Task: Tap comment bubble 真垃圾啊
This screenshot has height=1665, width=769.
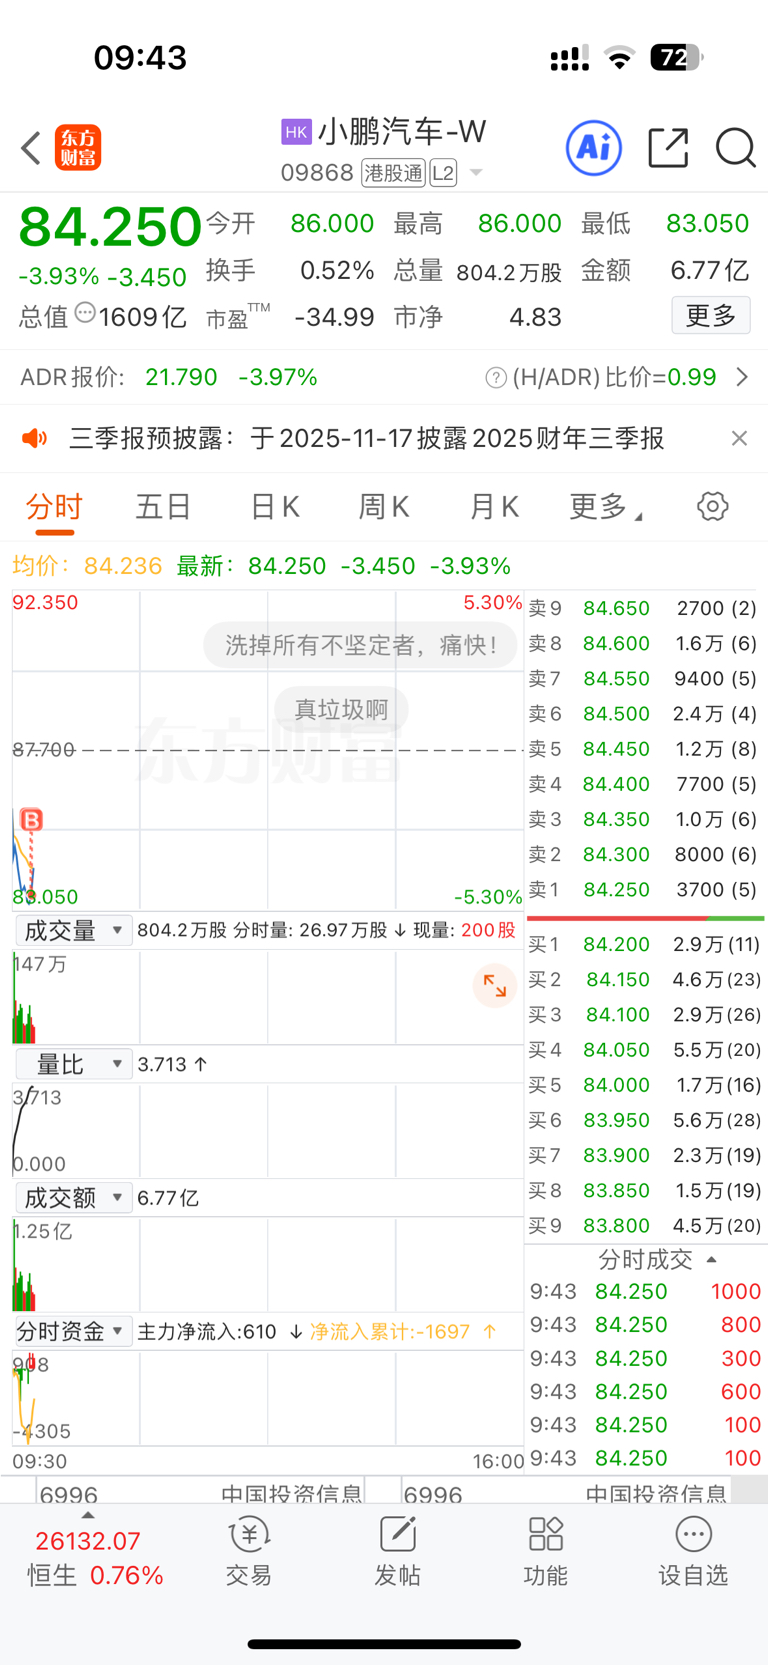Action: point(341,709)
